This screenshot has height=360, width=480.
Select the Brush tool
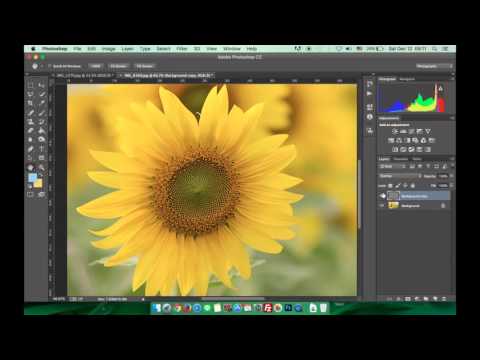[41, 113]
